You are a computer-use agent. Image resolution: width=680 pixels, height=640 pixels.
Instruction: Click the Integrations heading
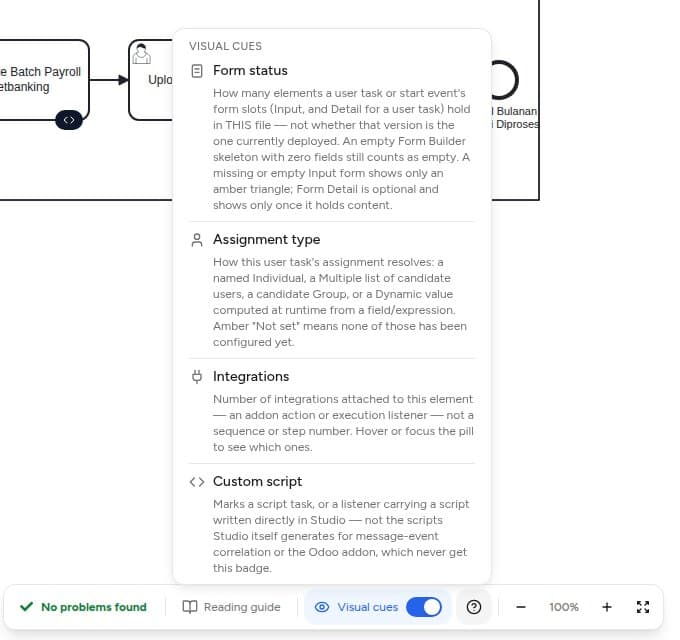coord(251,377)
